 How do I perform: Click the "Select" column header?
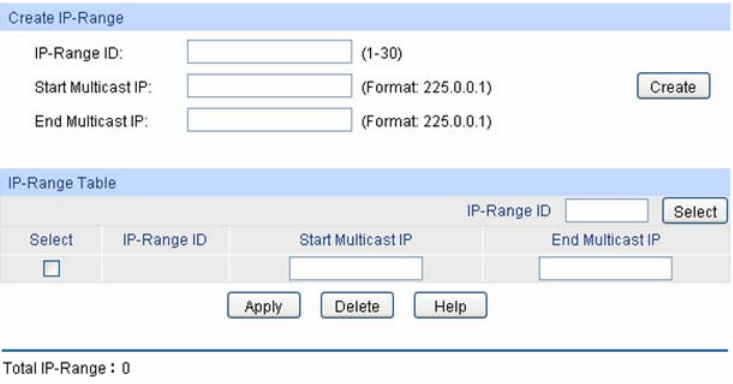51,240
